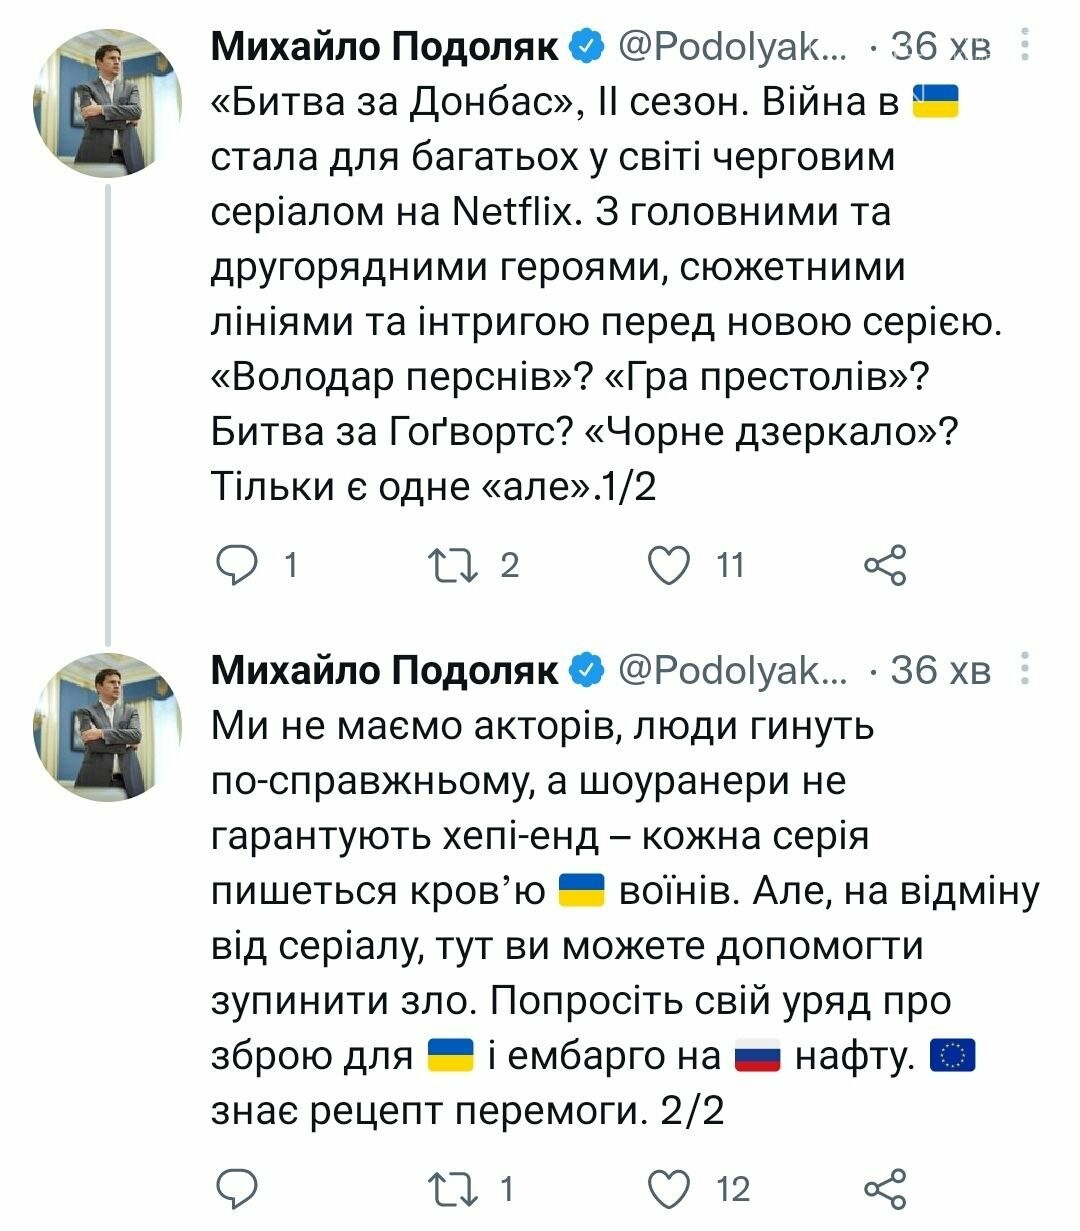The image size is (1080, 1231).
Task: Click the @Podolyak handle on first tweet
Action: coord(732,46)
